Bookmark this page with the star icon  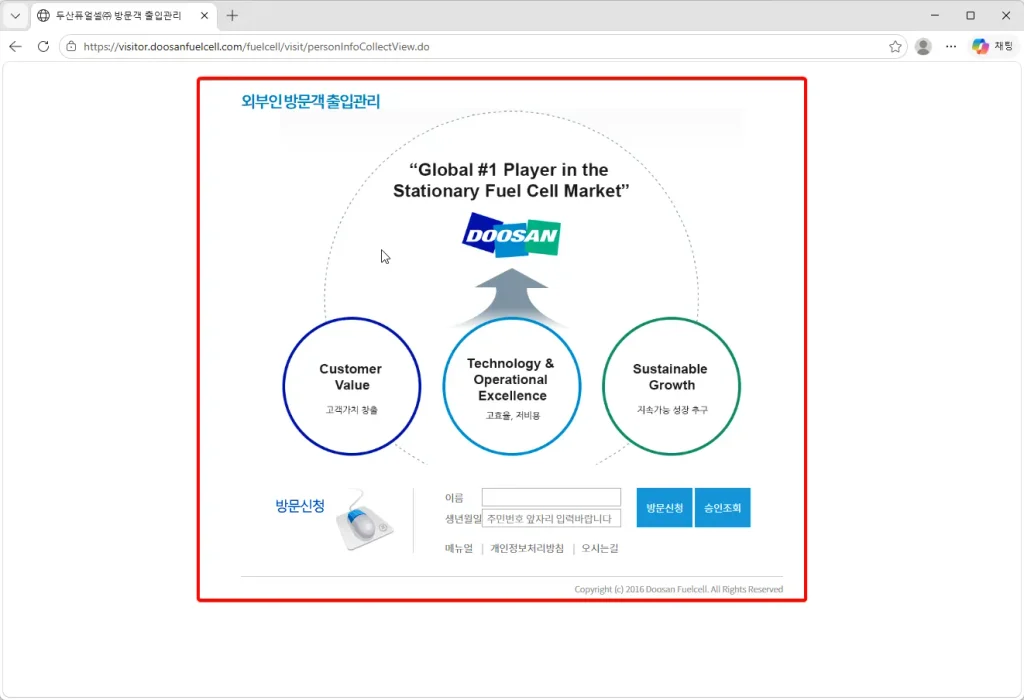[895, 46]
